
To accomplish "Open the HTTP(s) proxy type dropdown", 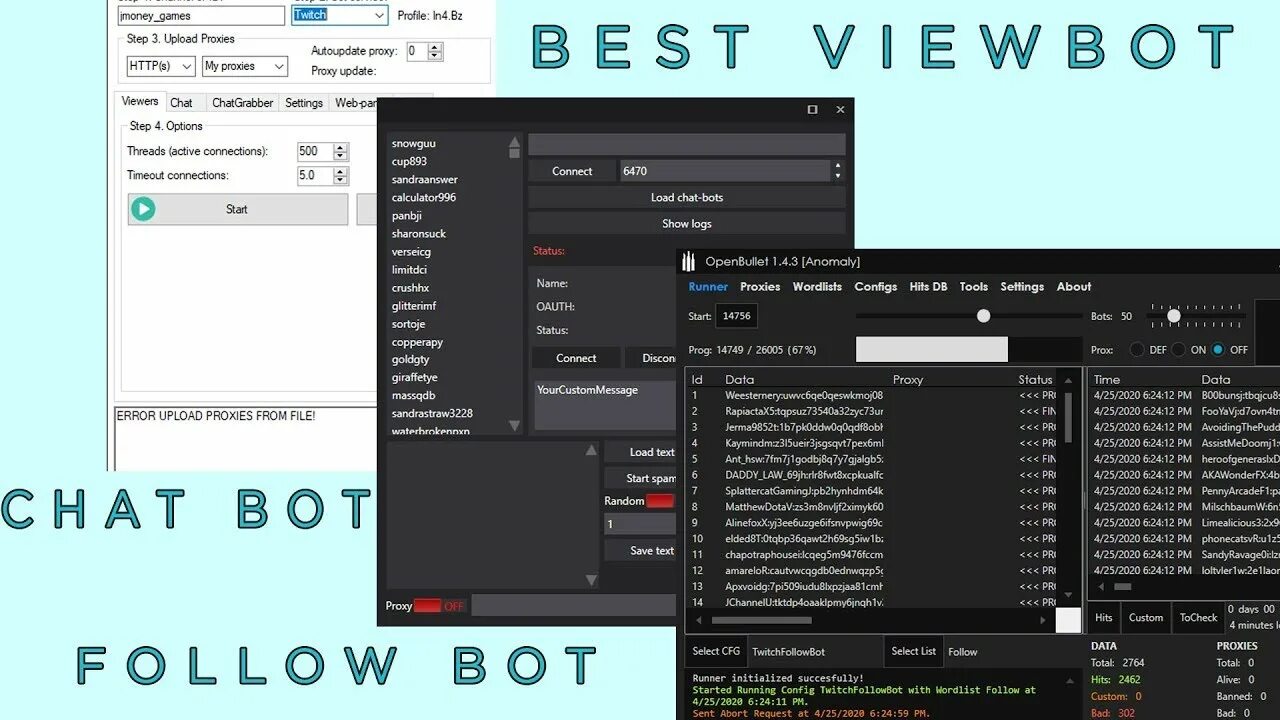I will coord(186,66).
